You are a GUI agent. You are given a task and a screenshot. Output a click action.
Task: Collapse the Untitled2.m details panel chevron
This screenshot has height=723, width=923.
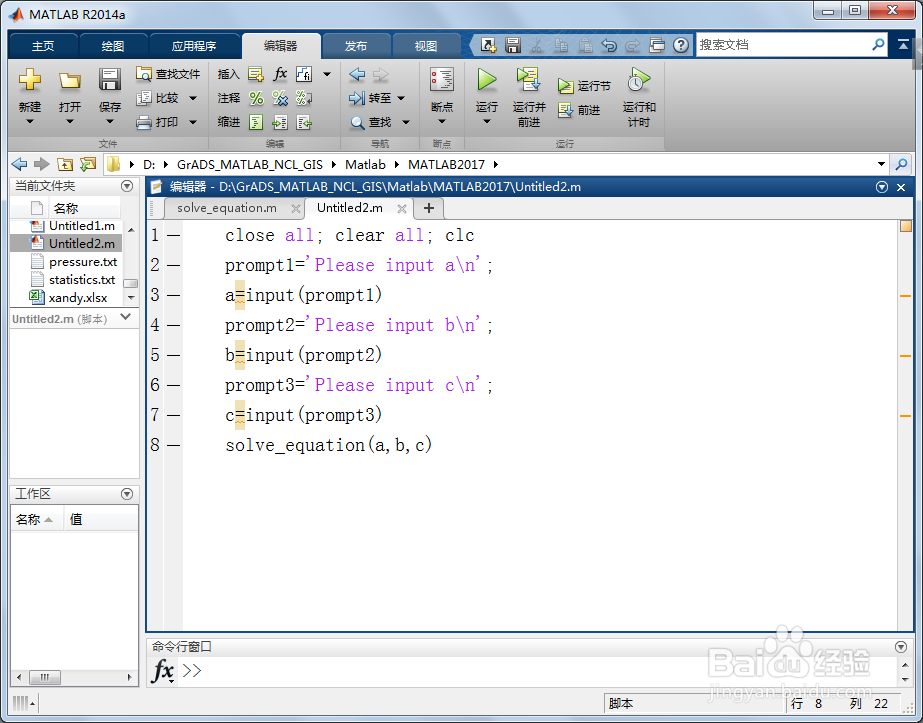(125, 317)
